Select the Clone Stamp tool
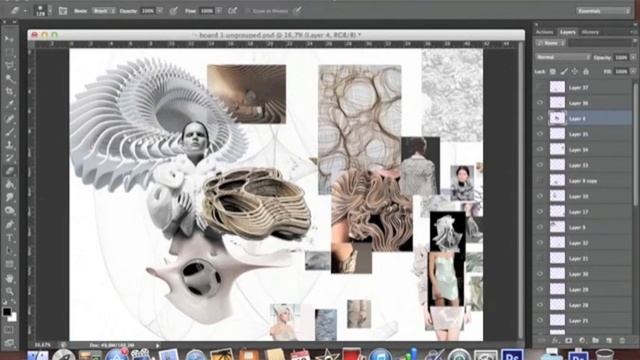Image resolution: width=640 pixels, height=360 pixels. pos(9,145)
